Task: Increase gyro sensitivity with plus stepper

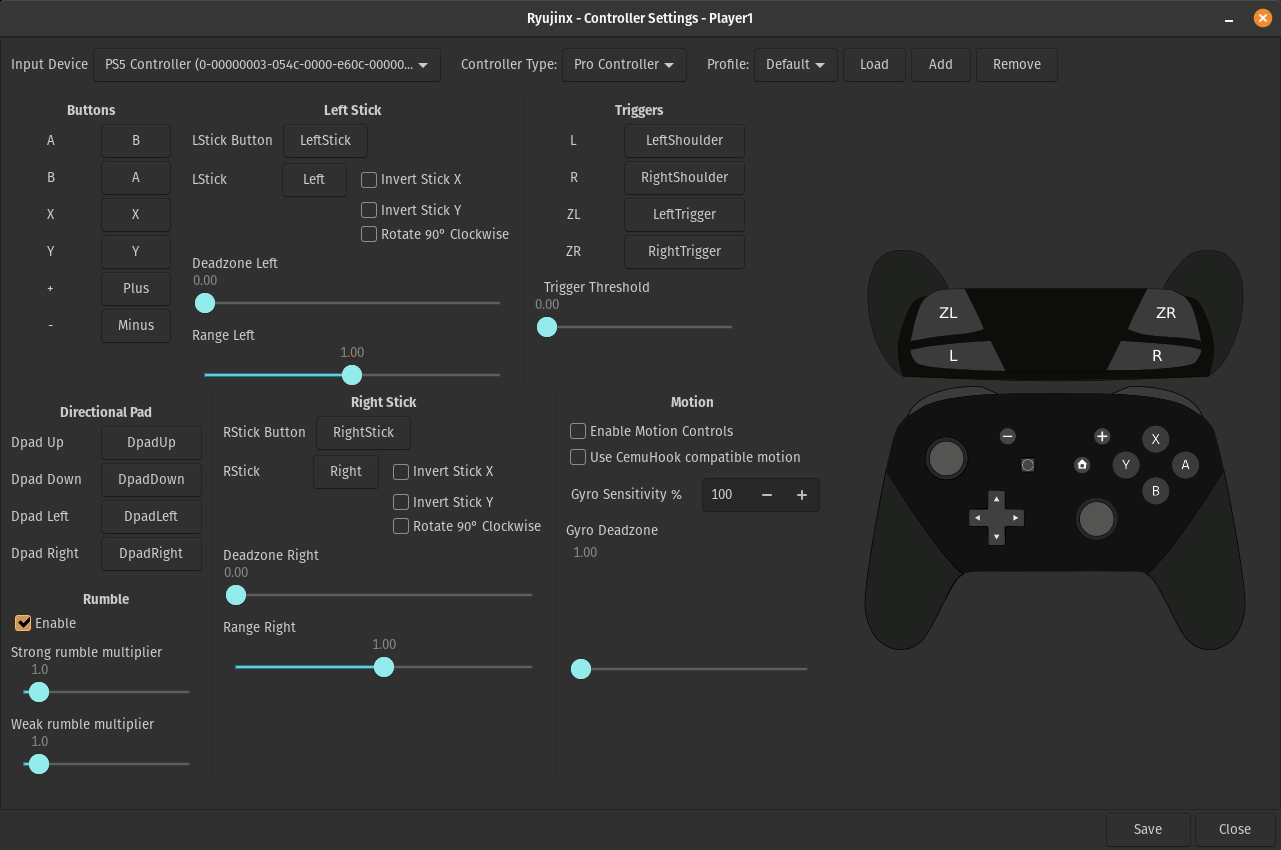Action: (x=802, y=495)
